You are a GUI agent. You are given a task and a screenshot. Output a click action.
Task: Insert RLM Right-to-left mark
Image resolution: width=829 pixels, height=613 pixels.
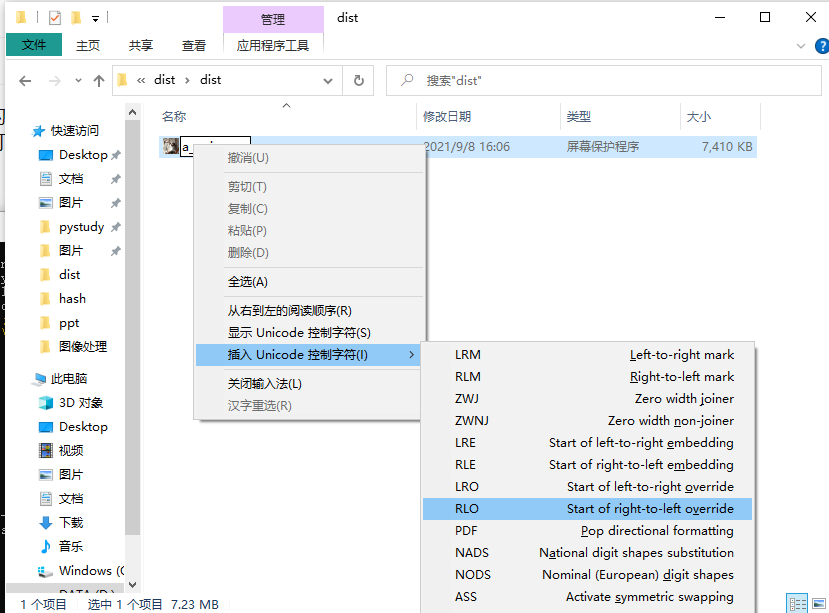pyautogui.click(x=587, y=377)
